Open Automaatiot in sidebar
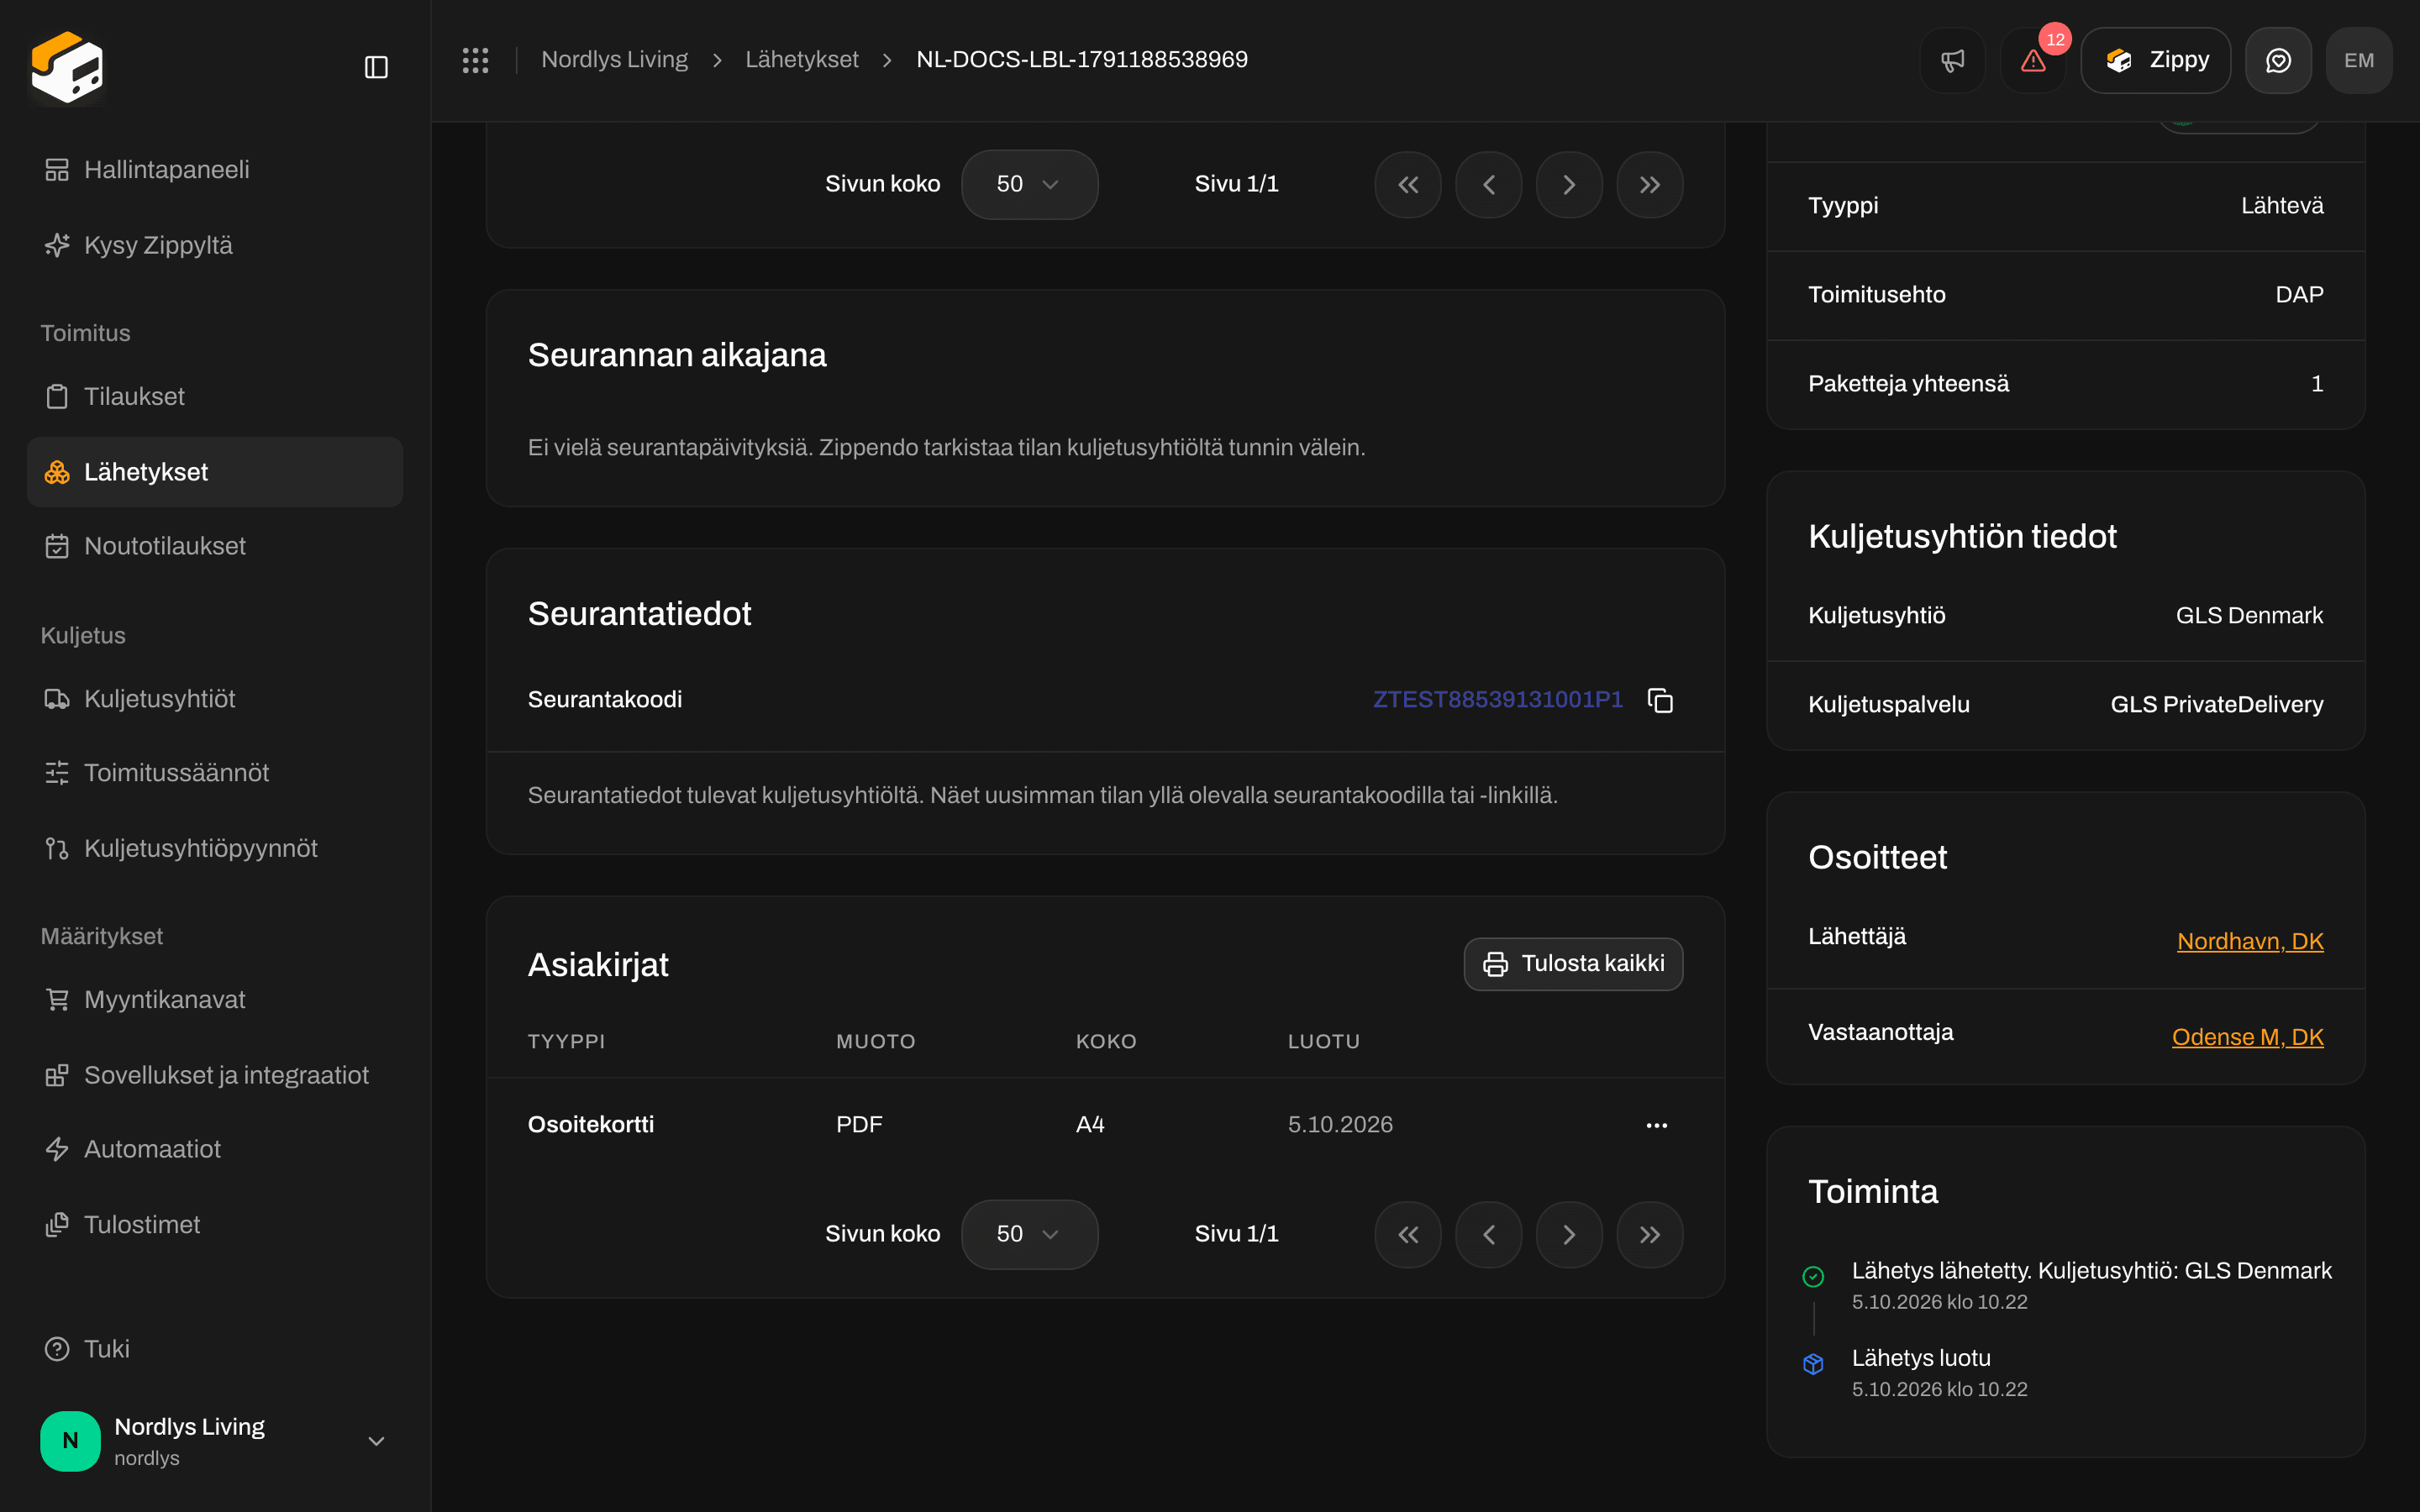The height and width of the screenshot is (1512, 2420). coord(215,1149)
